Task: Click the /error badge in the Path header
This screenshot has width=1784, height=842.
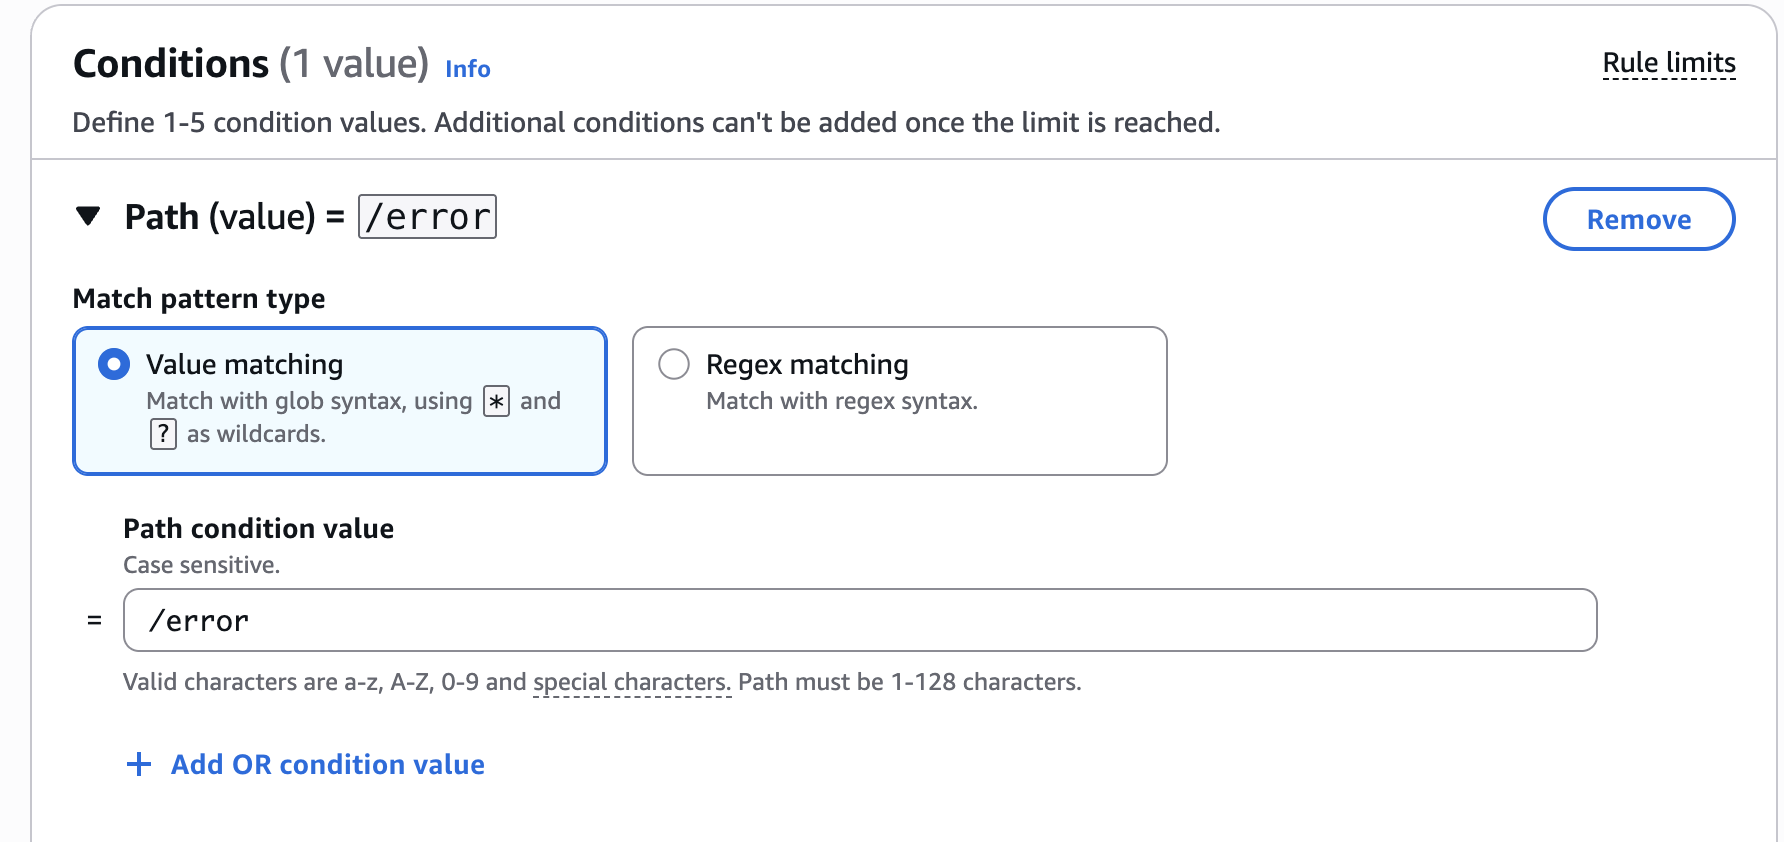Action: tap(427, 217)
